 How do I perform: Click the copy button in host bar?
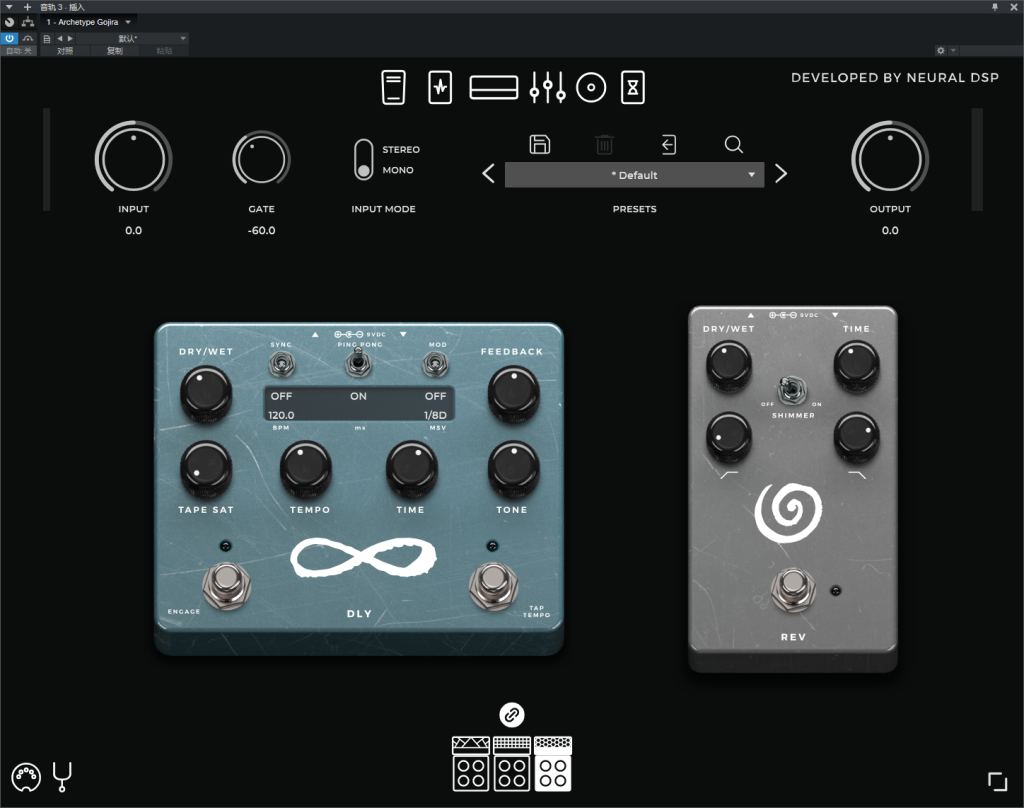tap(115, 50)
